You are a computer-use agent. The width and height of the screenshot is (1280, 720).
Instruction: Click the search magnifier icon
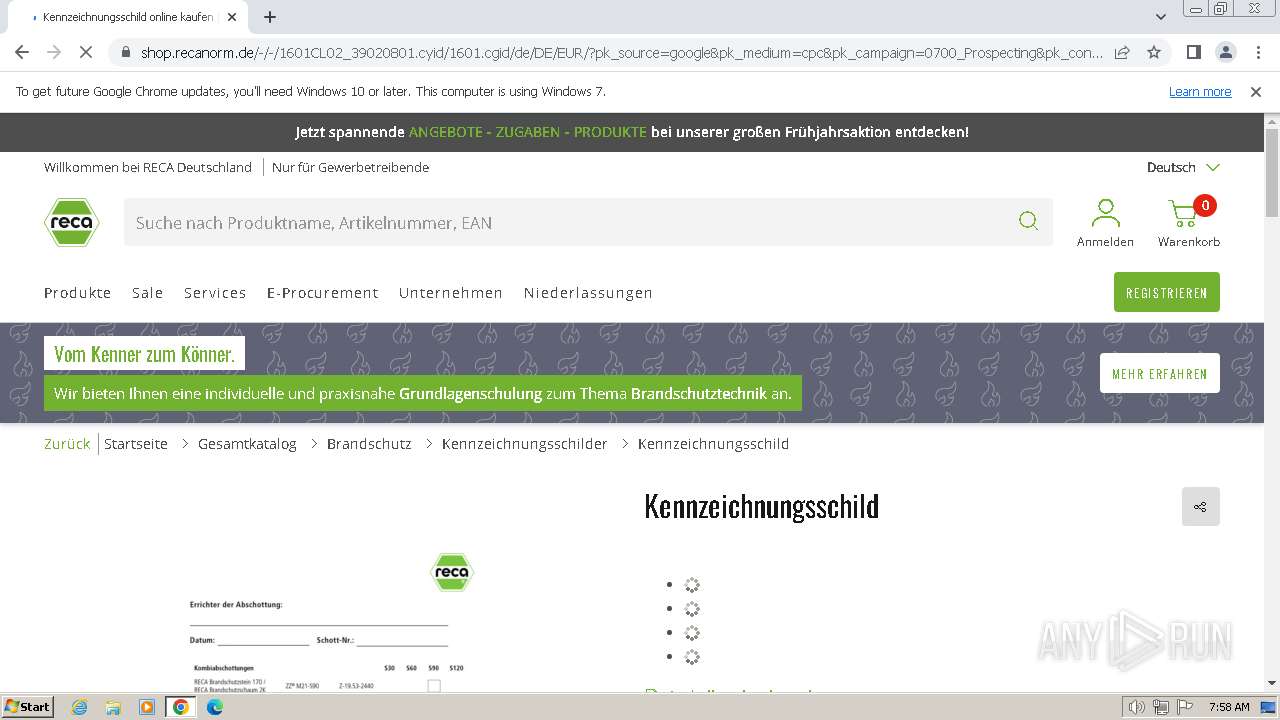pos(1028,221)
